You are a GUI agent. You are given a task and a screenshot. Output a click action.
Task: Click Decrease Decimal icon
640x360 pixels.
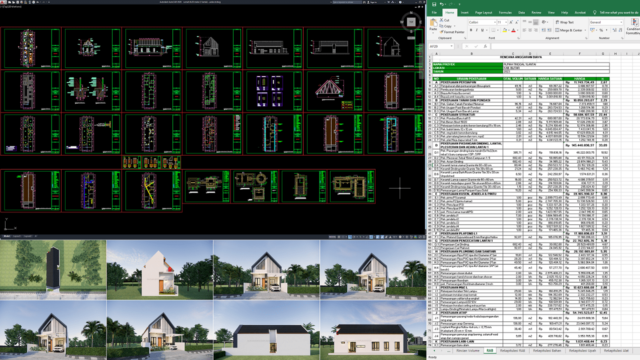point(620,30)
